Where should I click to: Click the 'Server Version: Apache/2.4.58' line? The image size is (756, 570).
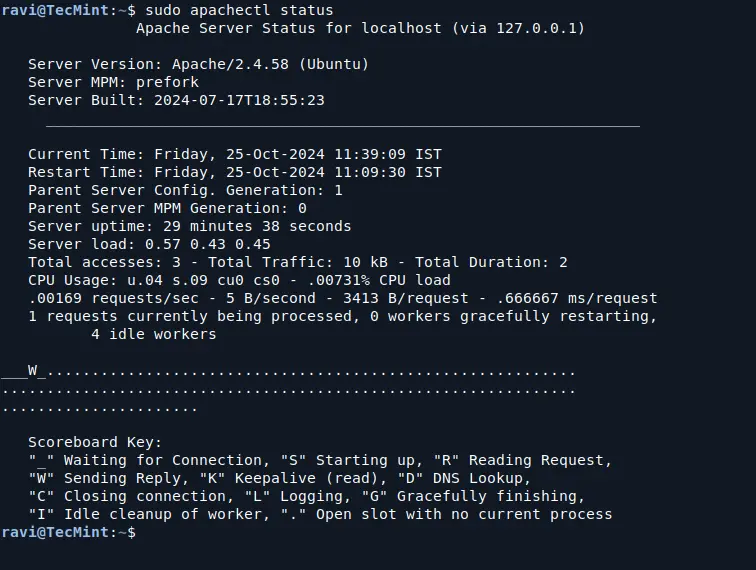[x=198, y=64]
